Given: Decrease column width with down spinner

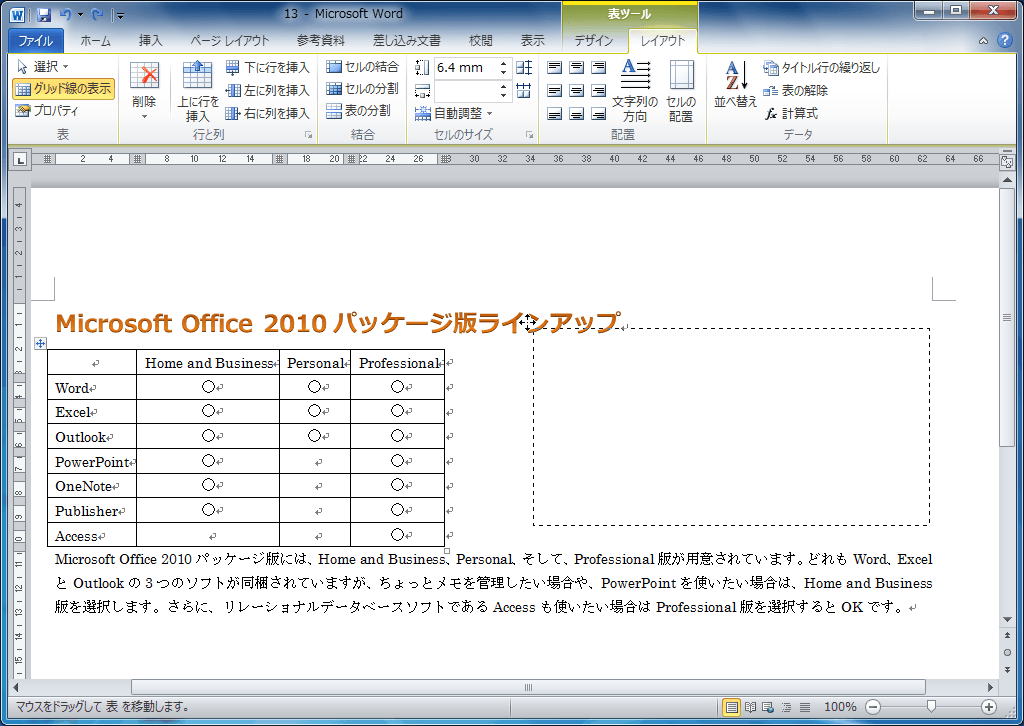Looking at the screenshot, I should (504, 95).
